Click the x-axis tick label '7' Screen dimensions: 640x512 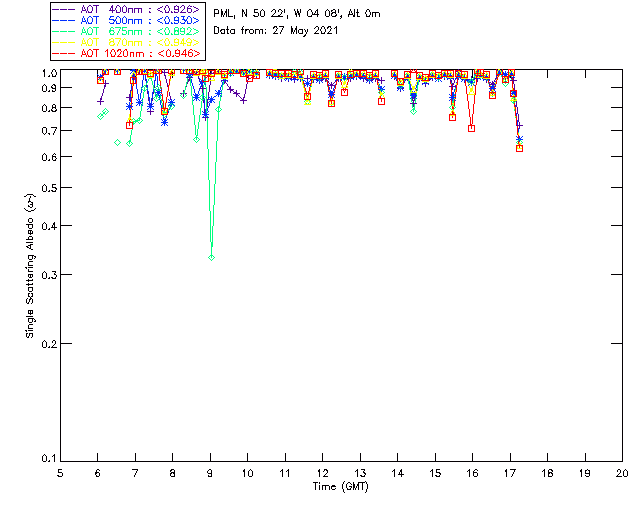click(135, 473)
